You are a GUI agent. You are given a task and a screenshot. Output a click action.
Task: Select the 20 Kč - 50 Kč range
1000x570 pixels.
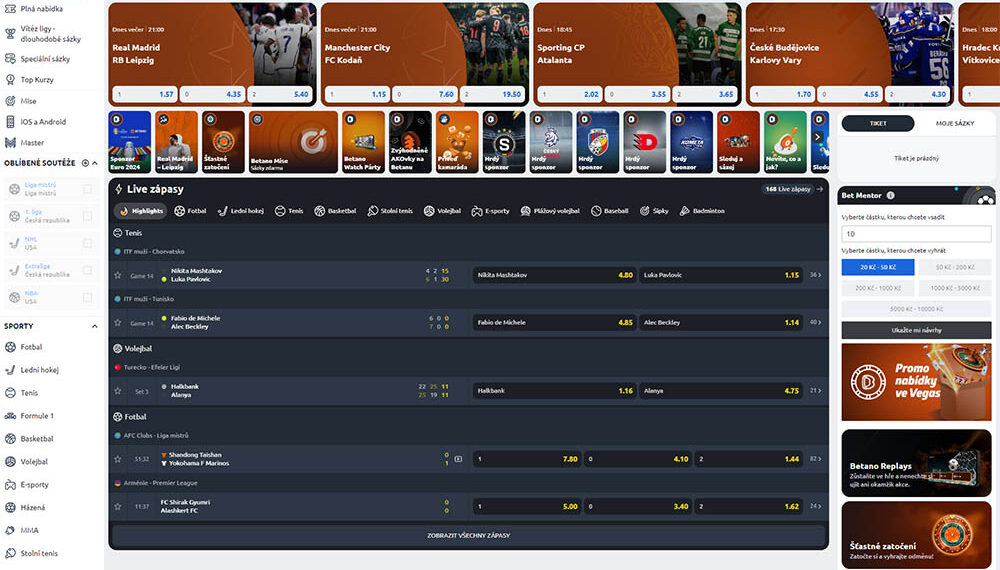[x=878, y=267]
